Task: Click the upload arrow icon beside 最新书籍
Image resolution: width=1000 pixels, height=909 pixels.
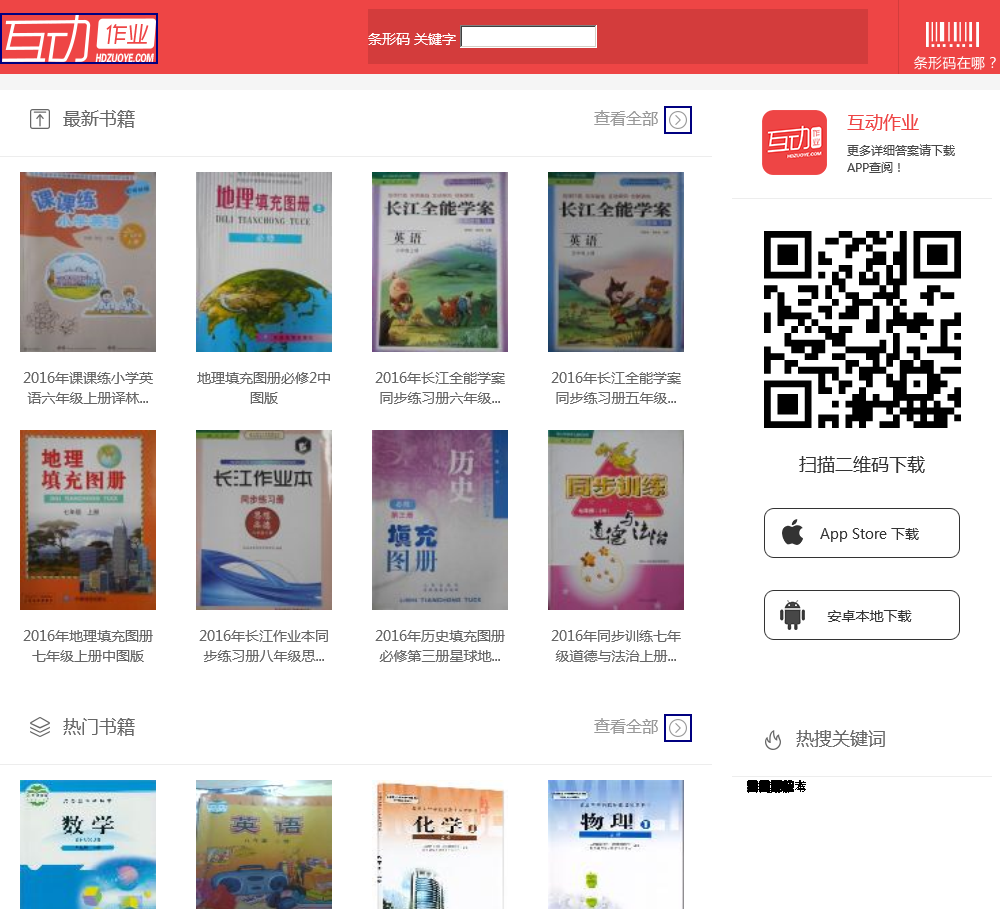Action: pyautogui.click(x=40, y=119)
